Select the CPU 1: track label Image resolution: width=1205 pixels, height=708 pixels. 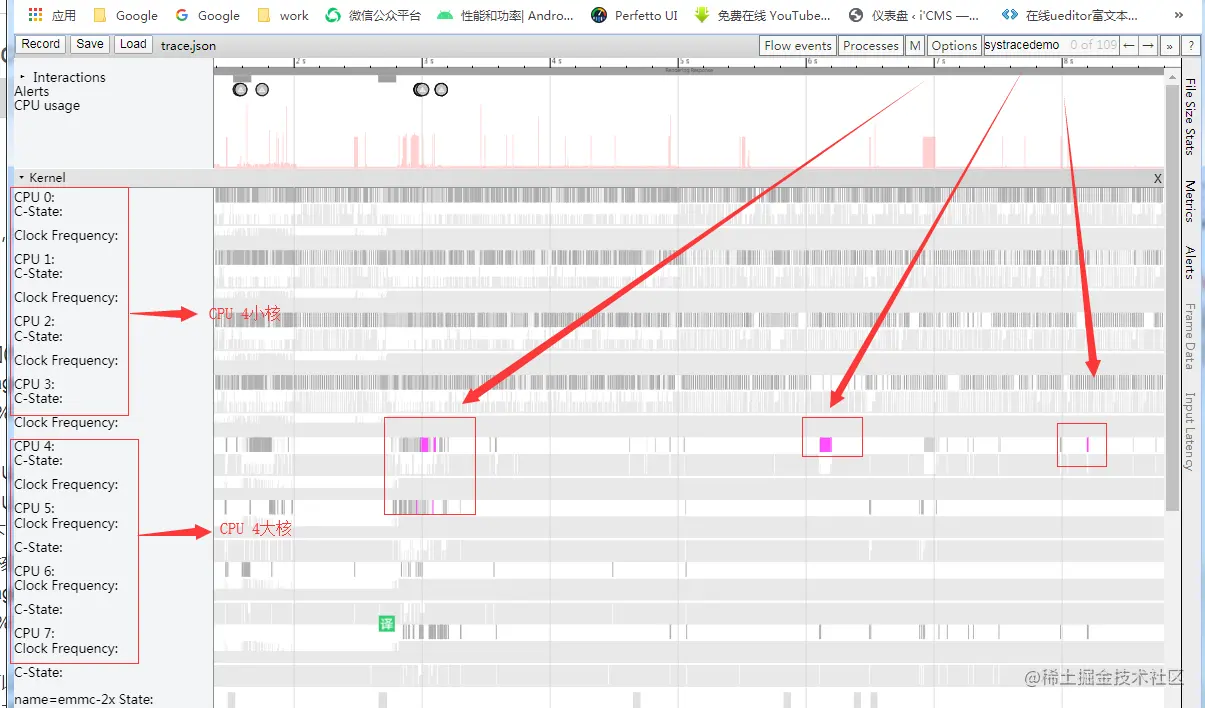tap(34, 259)
